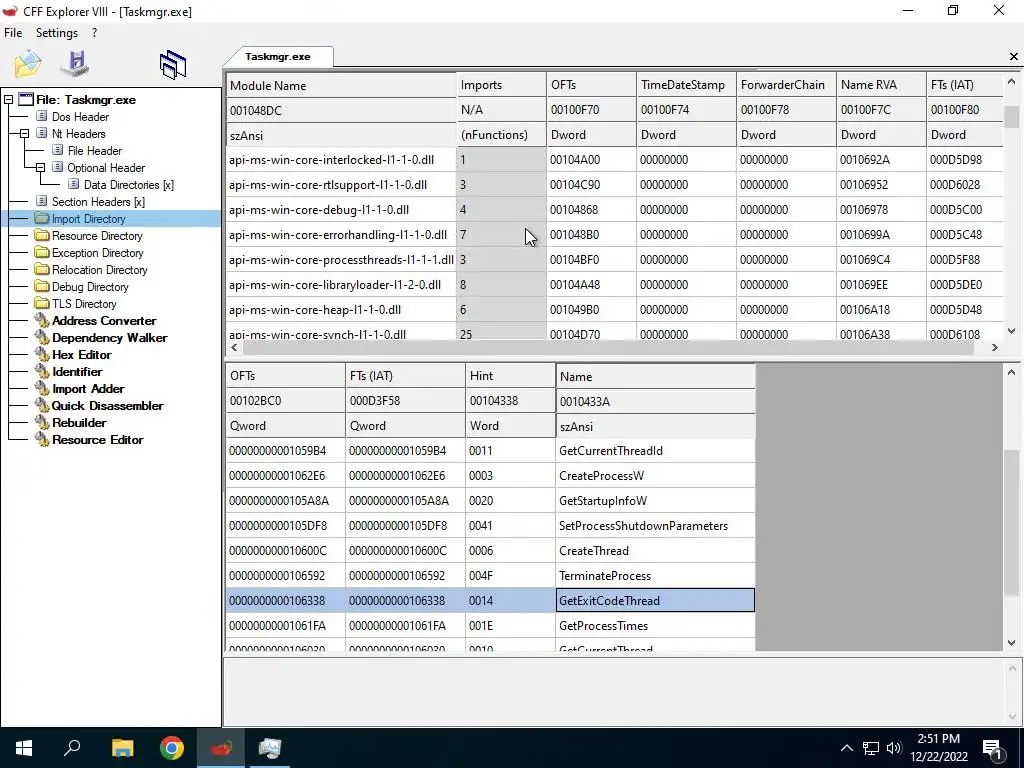The width and height of the screenshot is (1024, 768).
Task: Select api-ms-win-core-rtlsupport-l1-1-0.dll module row
Action: pos(614,184)
